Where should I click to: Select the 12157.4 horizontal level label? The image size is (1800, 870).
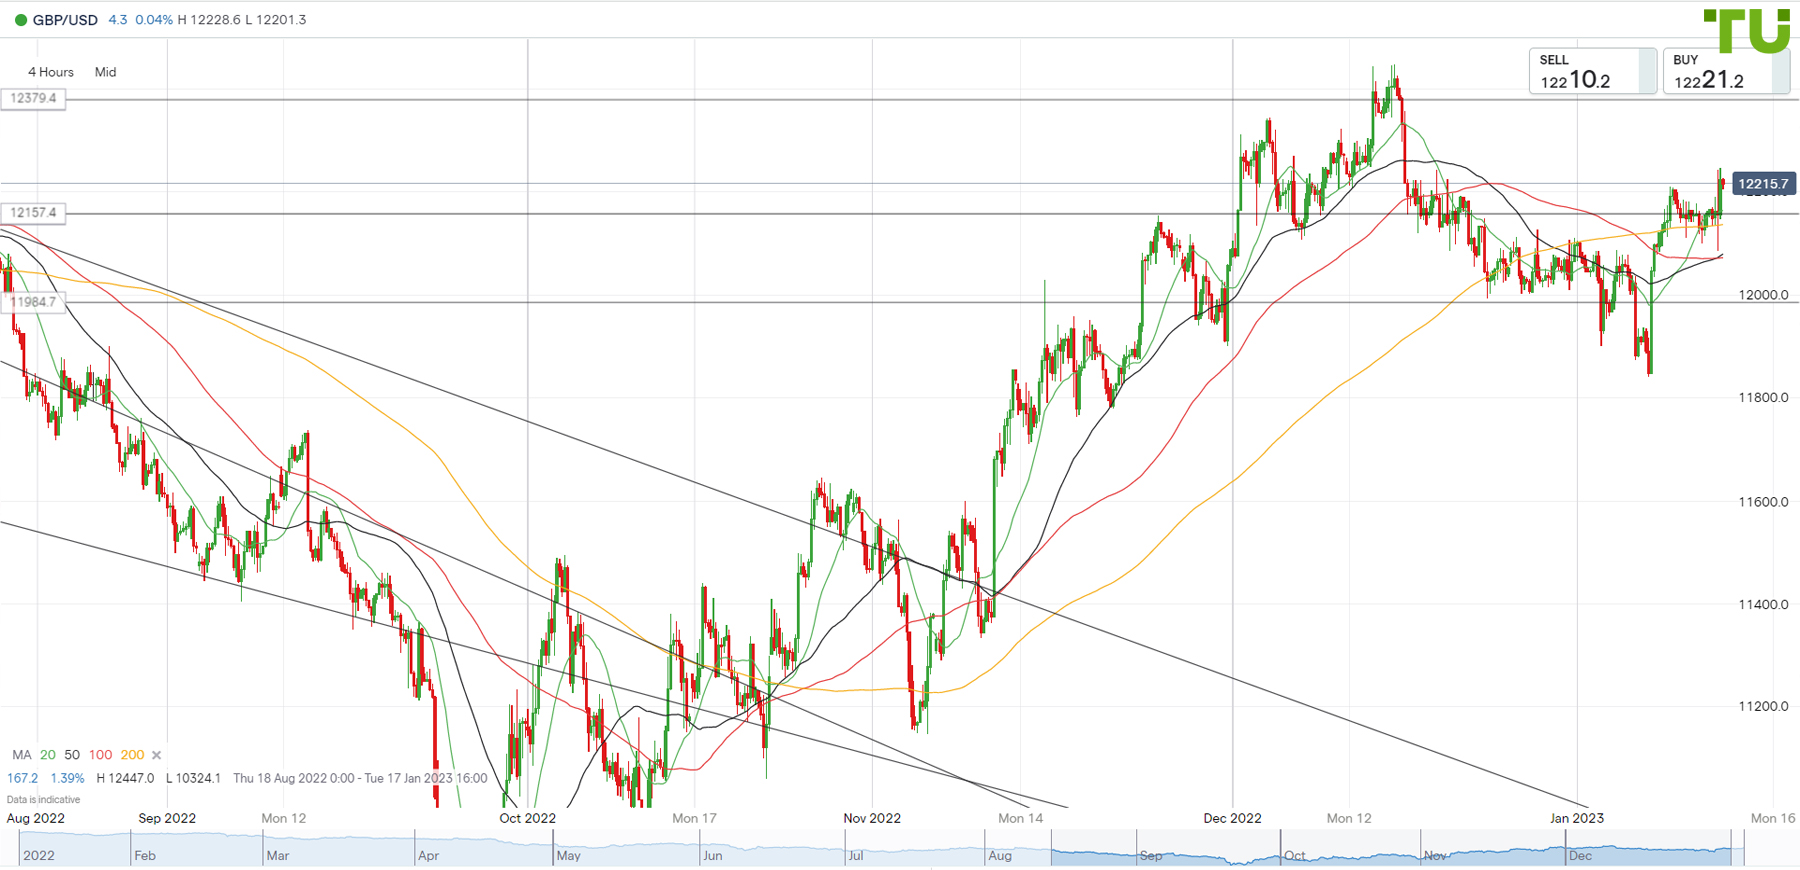[34, 213]
